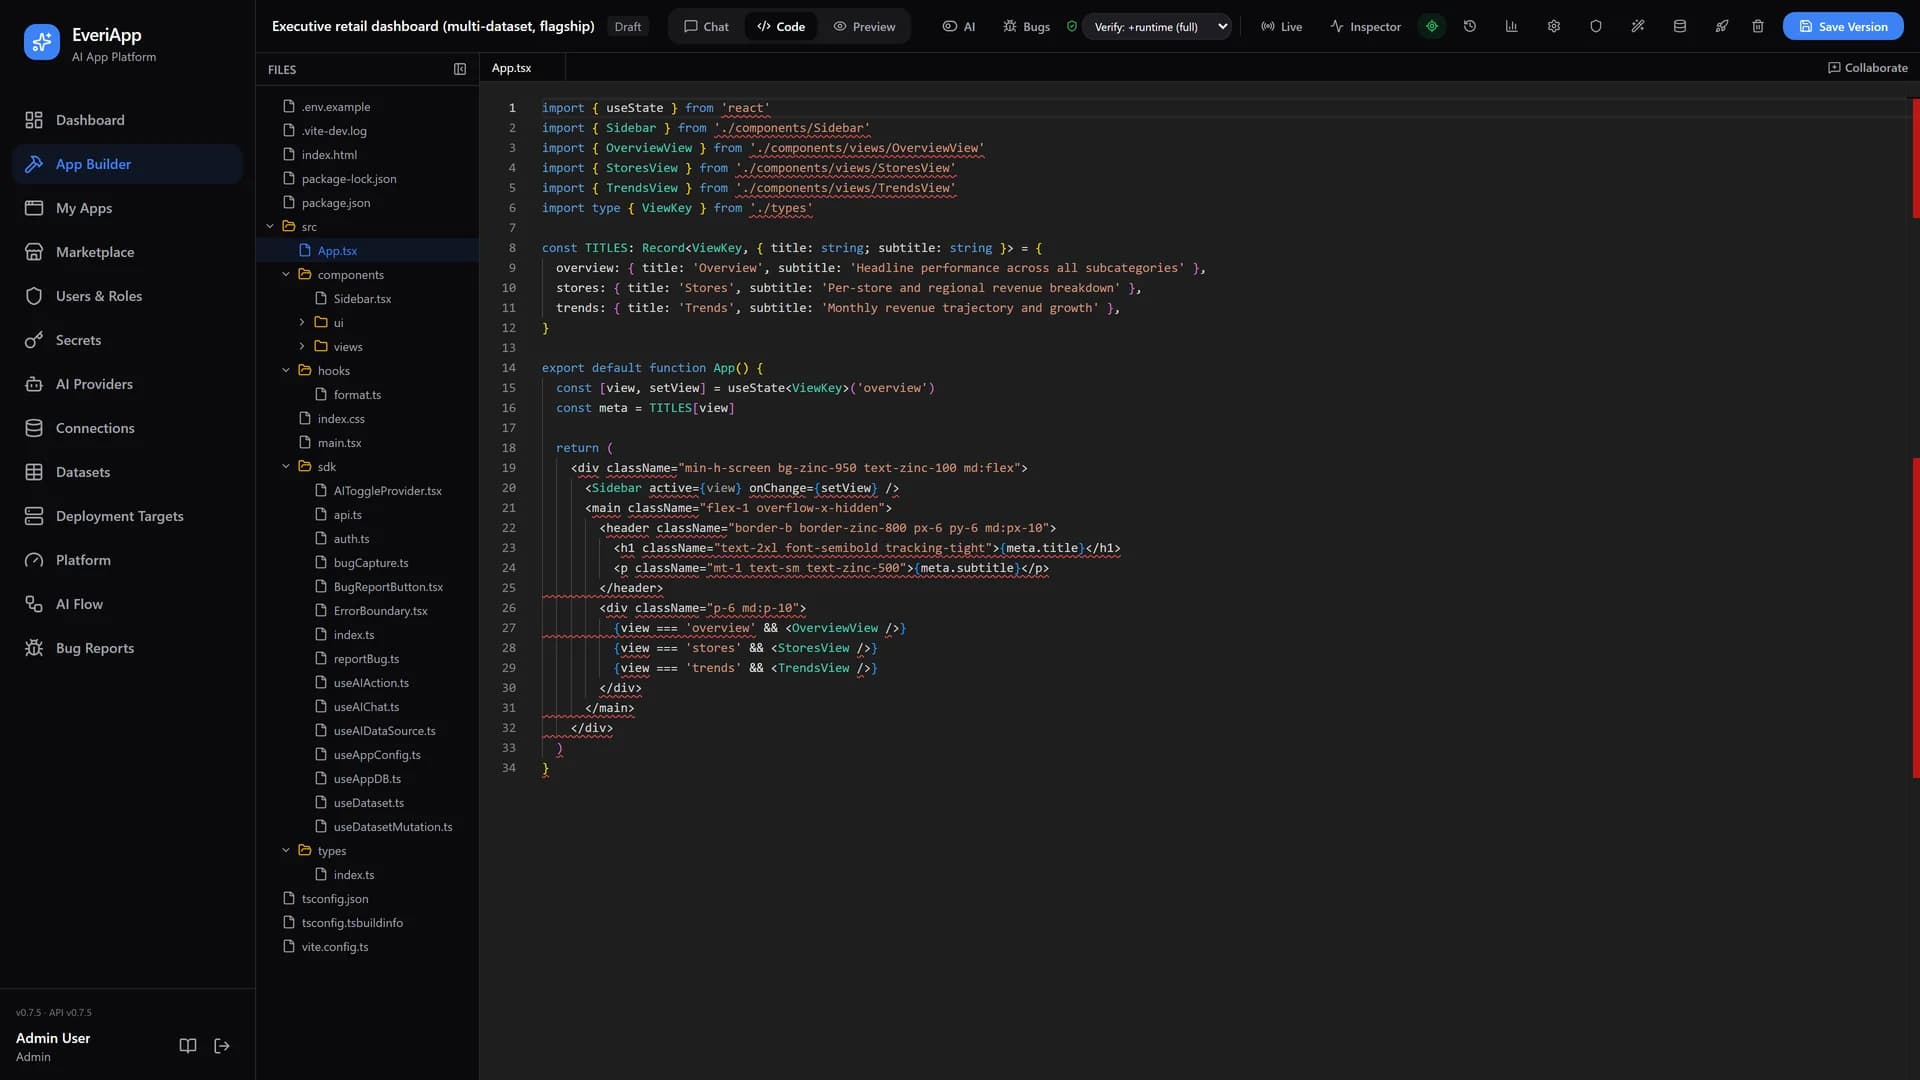The height and width of the screenshot is (1080, 1920).
Task: Click the EveriApp logo icon
Action: [41, 42]
